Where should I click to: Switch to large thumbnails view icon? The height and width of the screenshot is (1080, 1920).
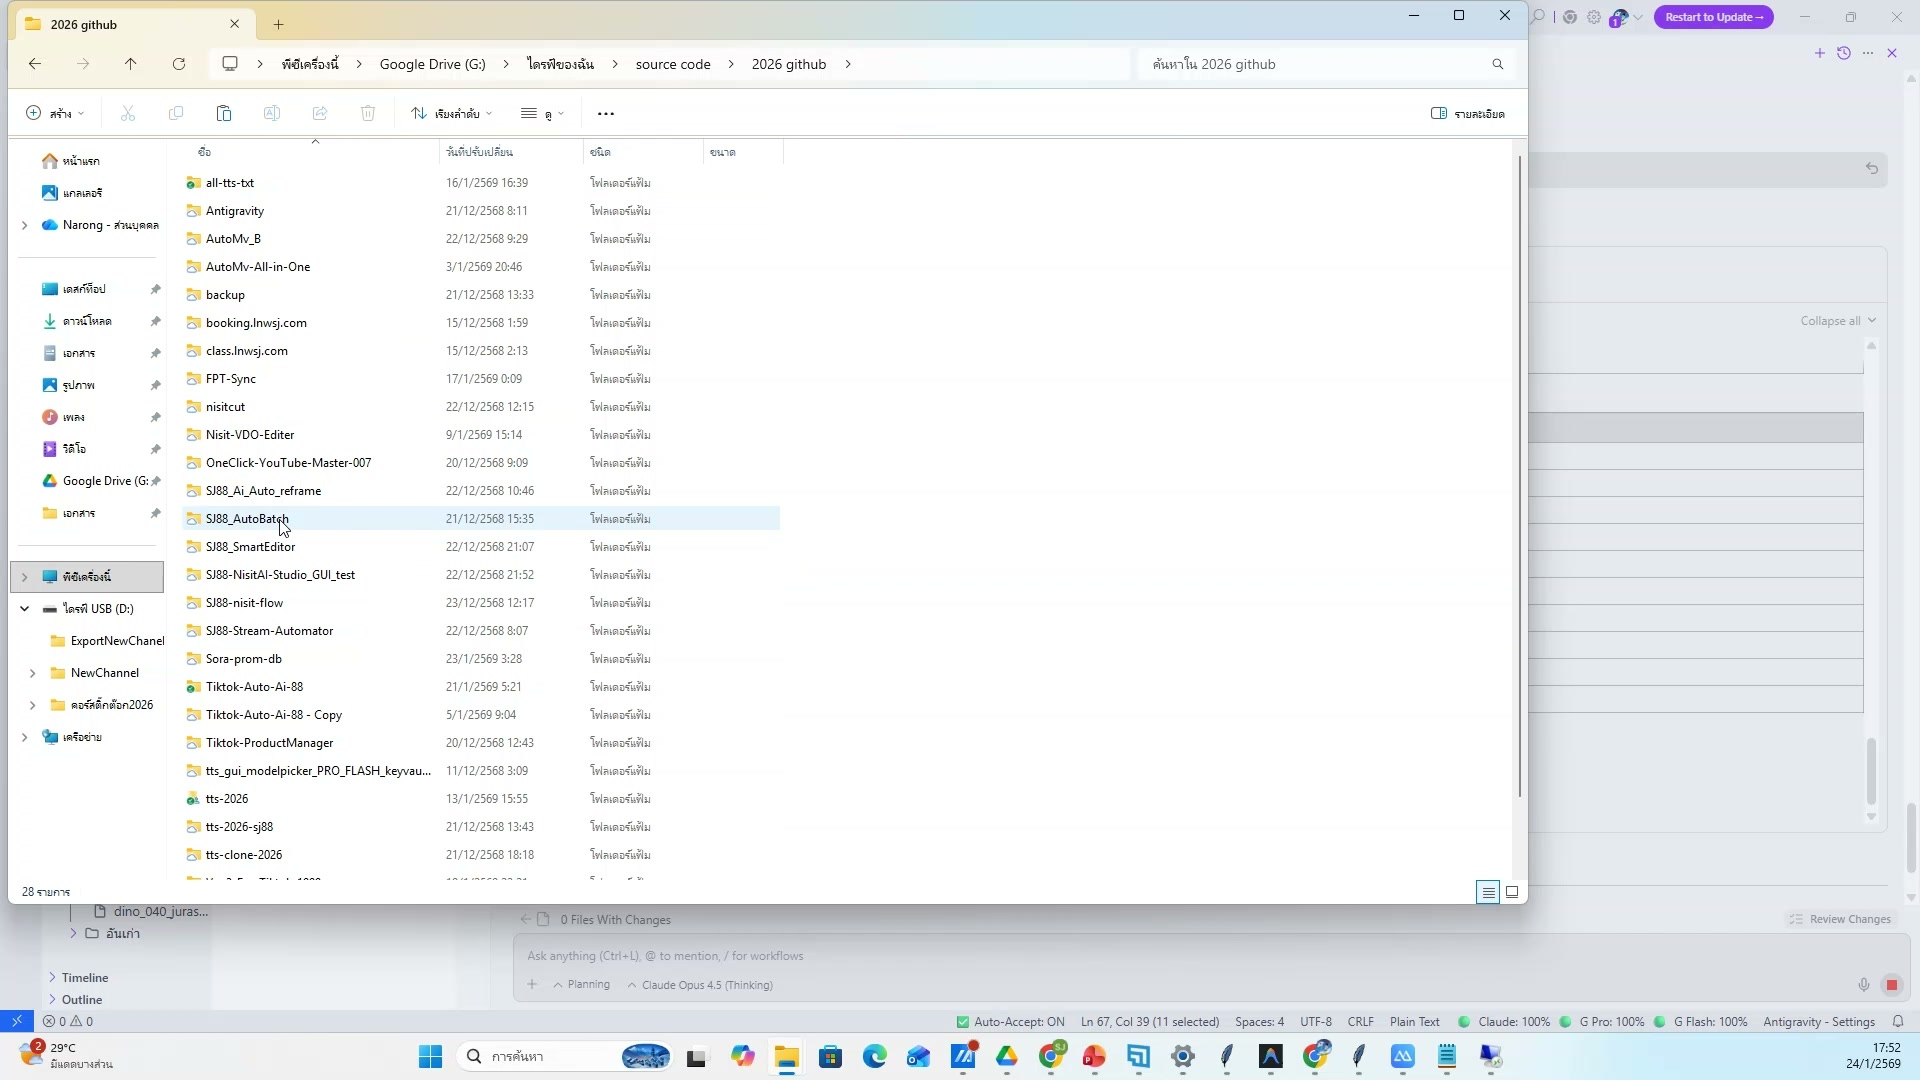[1512, 892]
